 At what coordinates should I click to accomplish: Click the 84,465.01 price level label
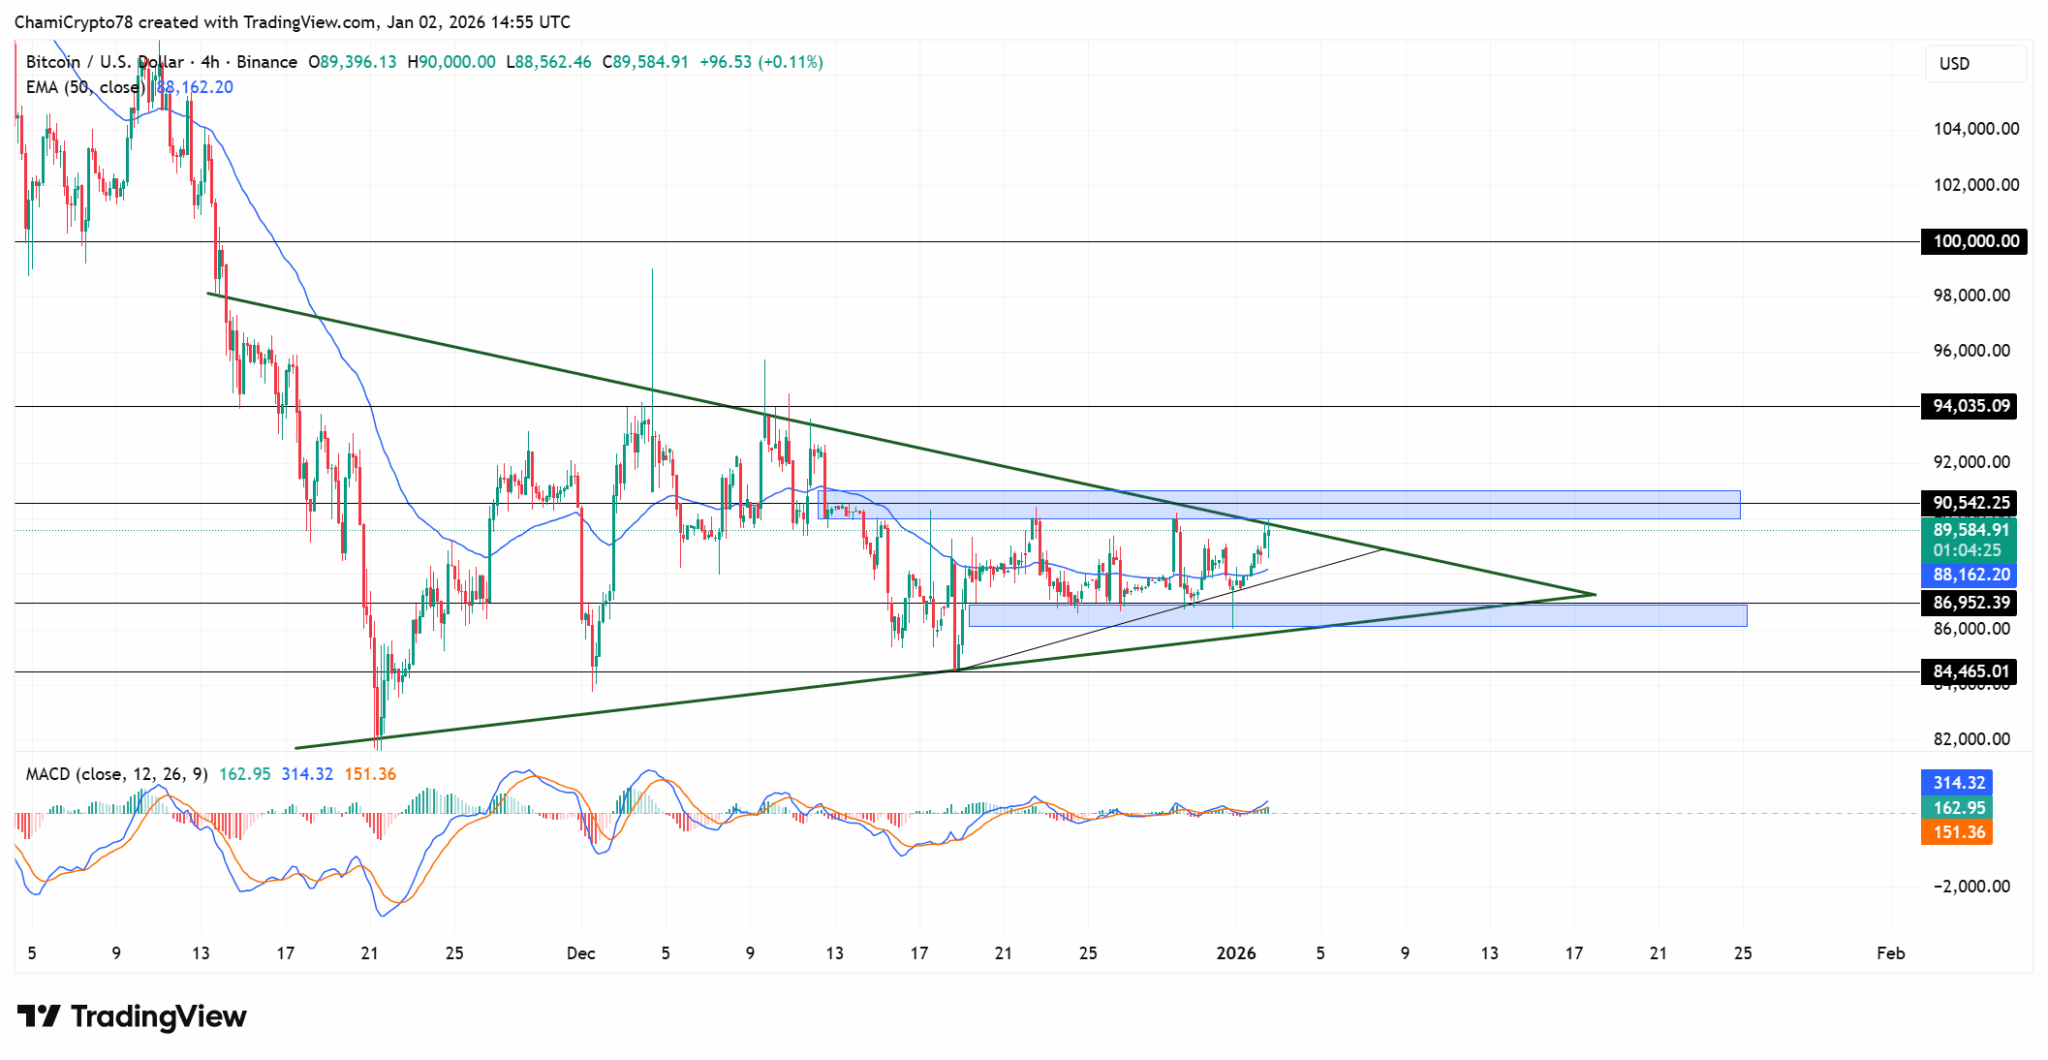click(x=1972, y=672)
